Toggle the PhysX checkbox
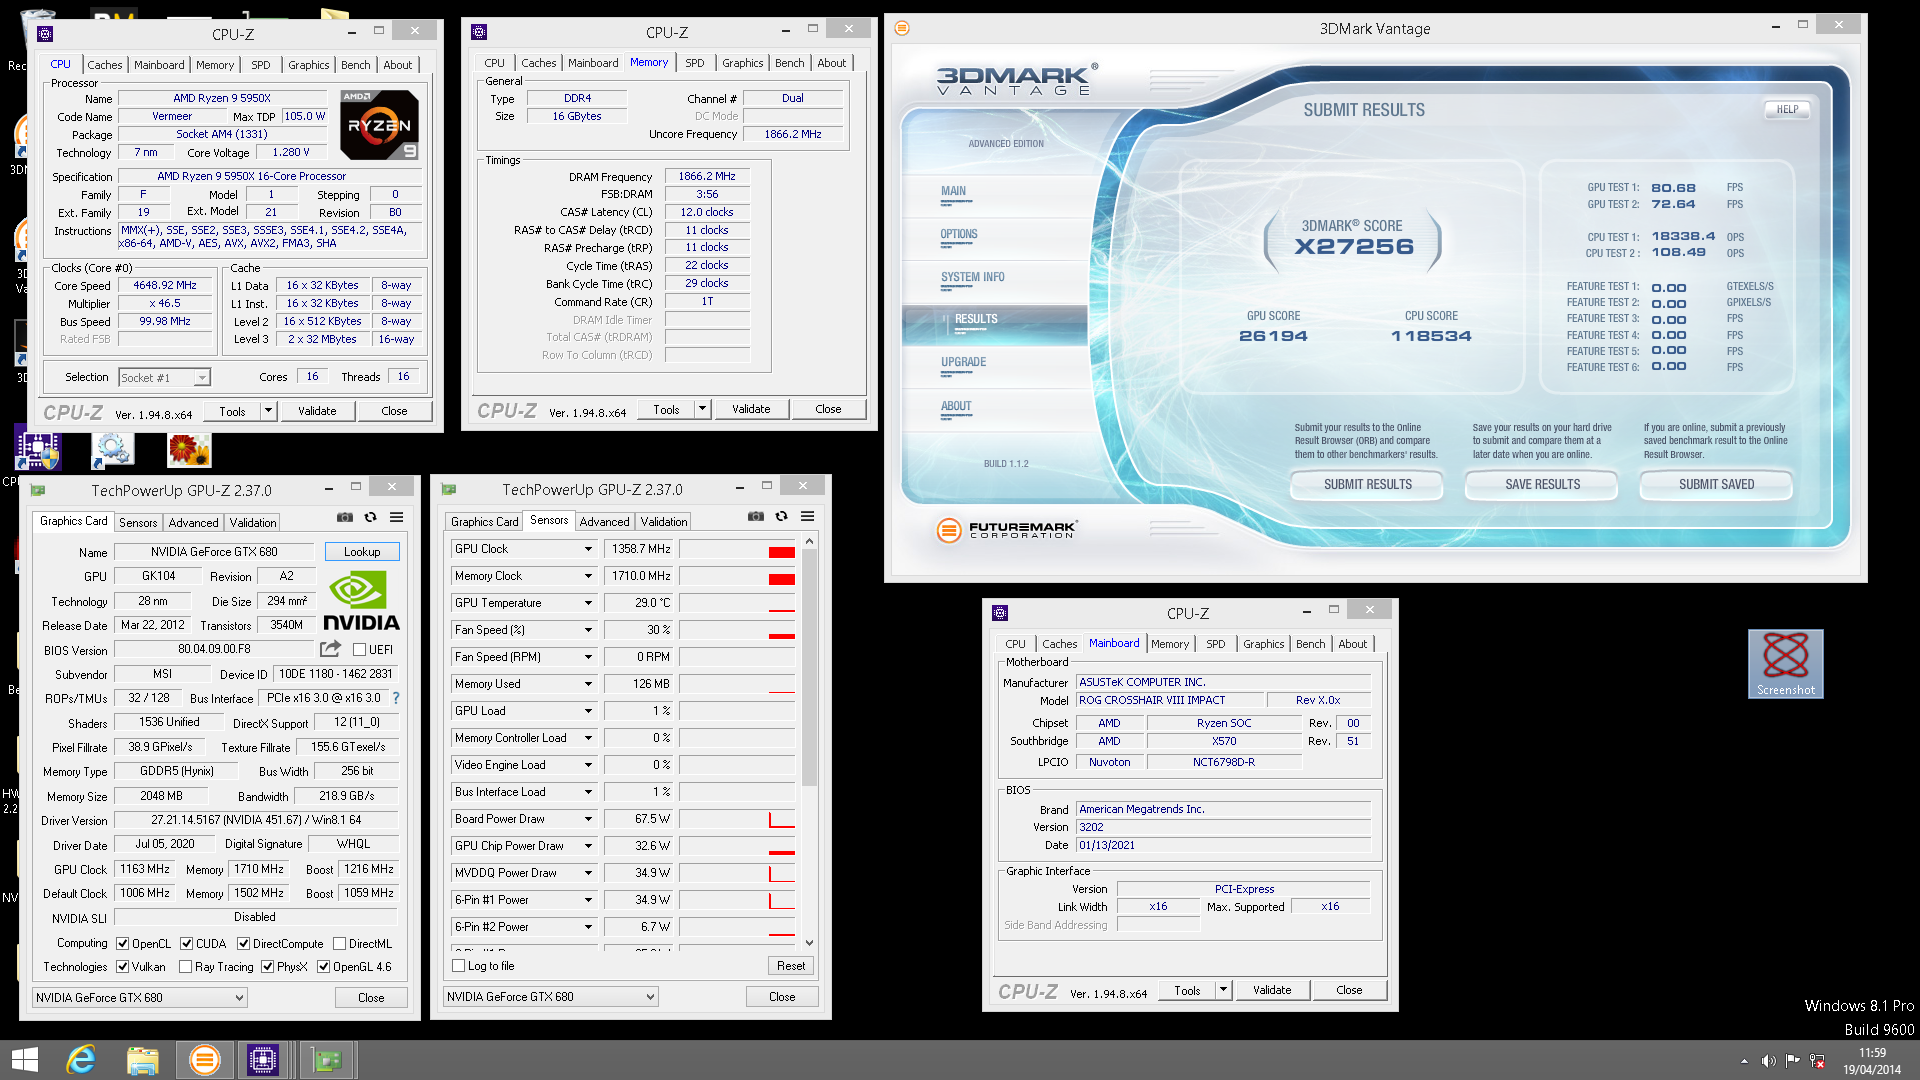 click(267, 967)
